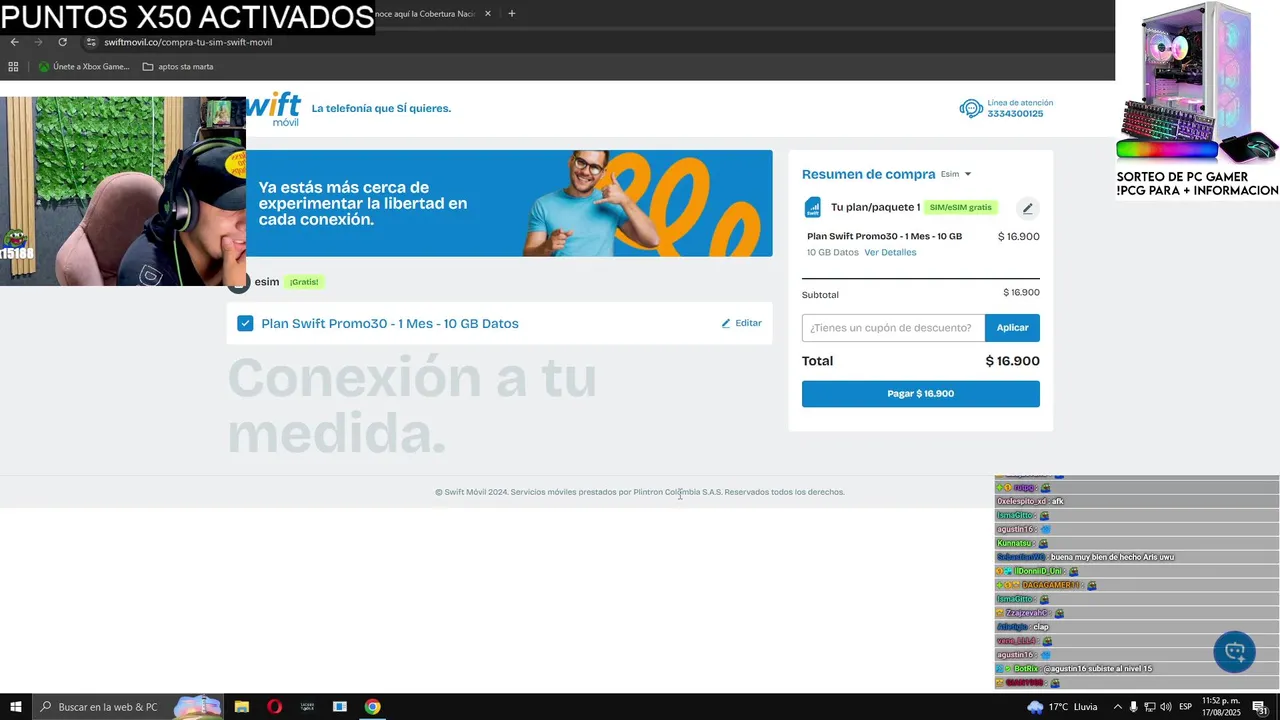Reload the current browser page

[x=62, y=42]
